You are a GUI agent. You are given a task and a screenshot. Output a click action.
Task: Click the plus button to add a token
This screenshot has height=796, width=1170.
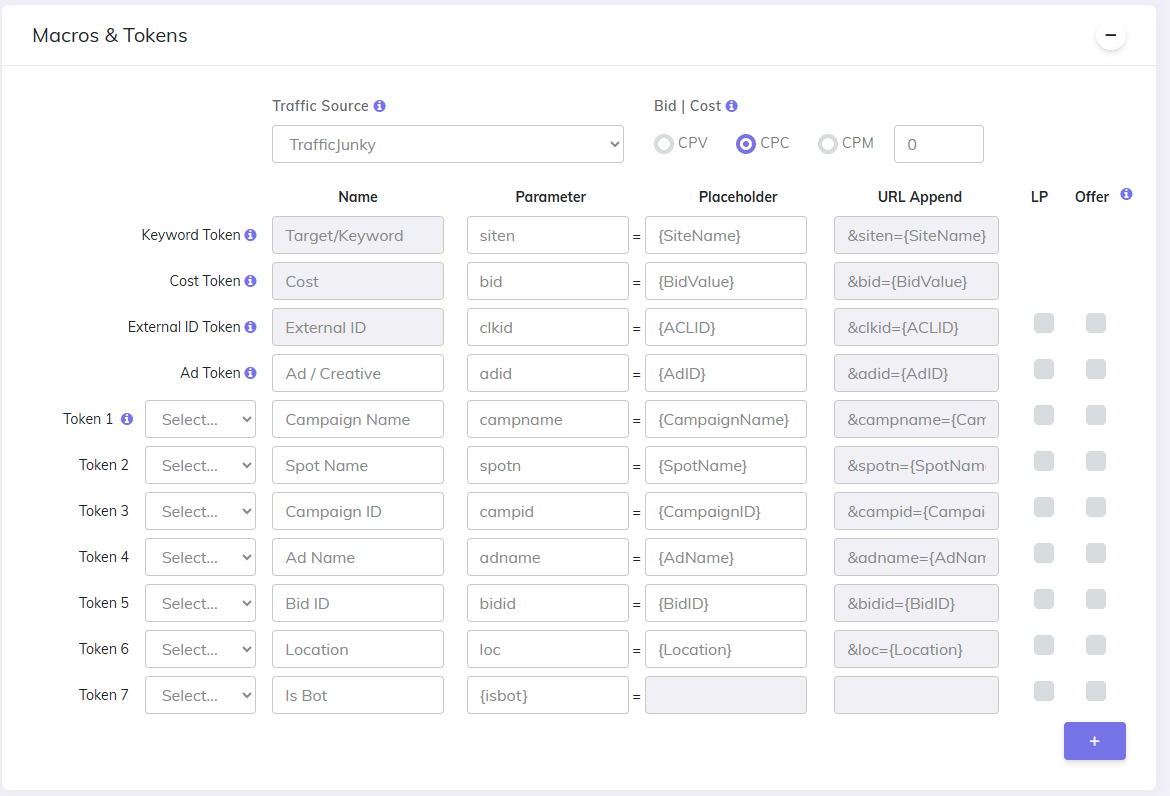pyautogui.click(x=1095, y=741)
